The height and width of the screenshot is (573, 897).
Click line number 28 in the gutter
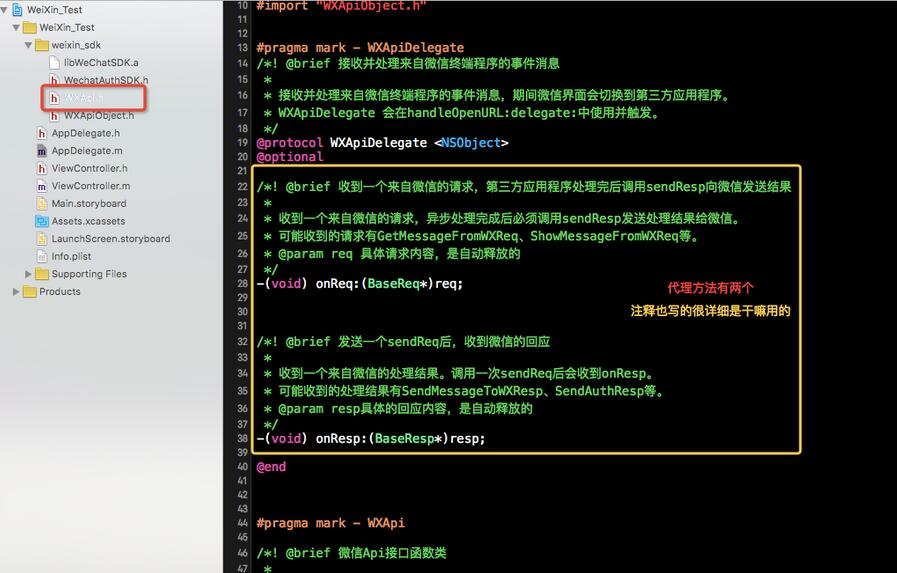242,284
